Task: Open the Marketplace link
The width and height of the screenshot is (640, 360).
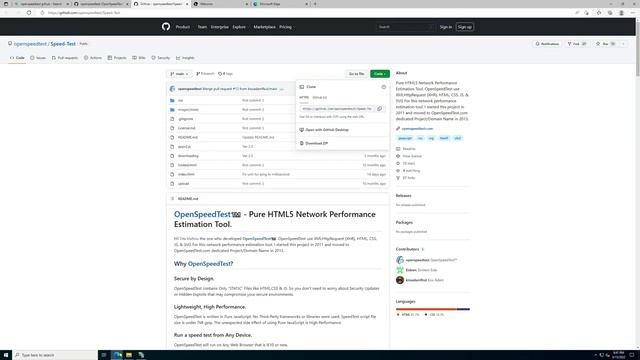Action: click(x=264, y=27)
